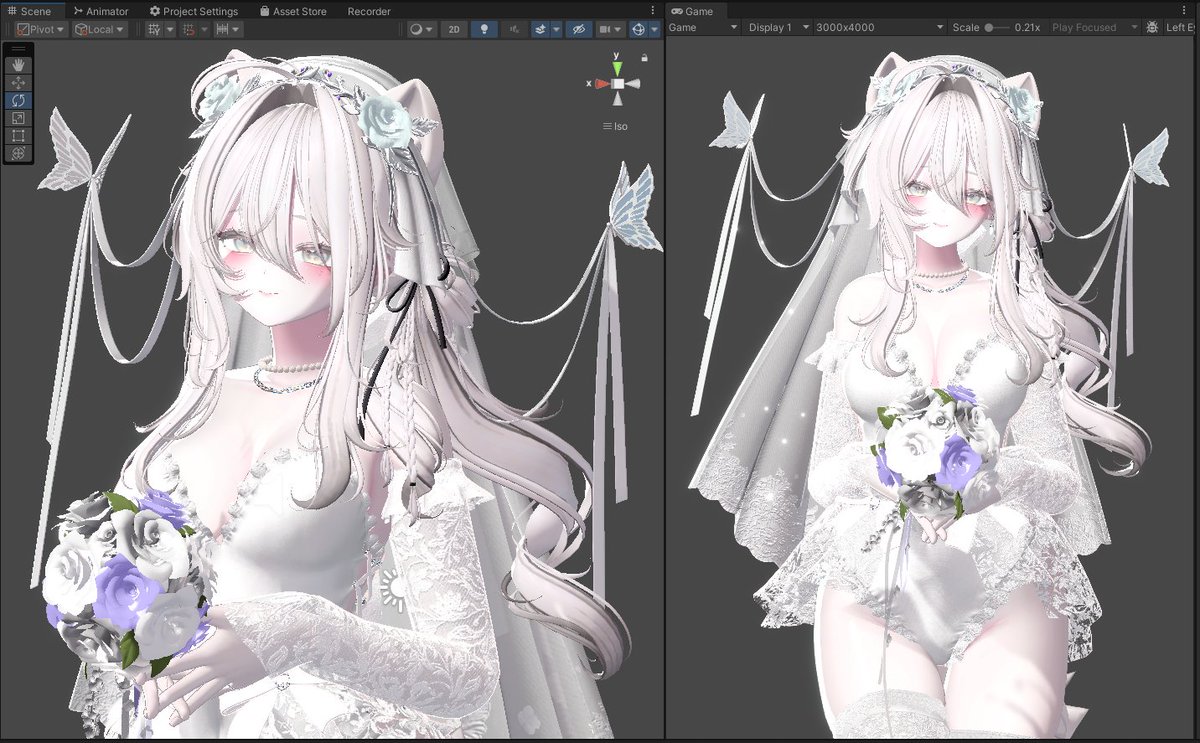1200x743 pixels.
Task: Open the 3000x4000 resolution dropdown
Action: 880,27
